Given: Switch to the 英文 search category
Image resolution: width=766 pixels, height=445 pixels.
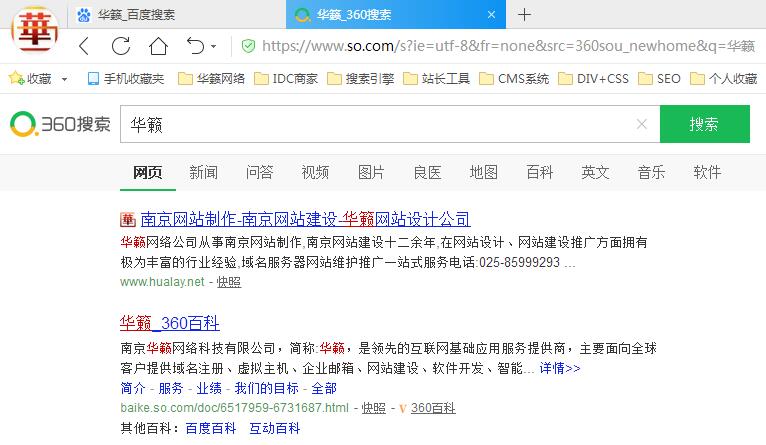Looking at the screenshot, I should click(x=596, y=172).
